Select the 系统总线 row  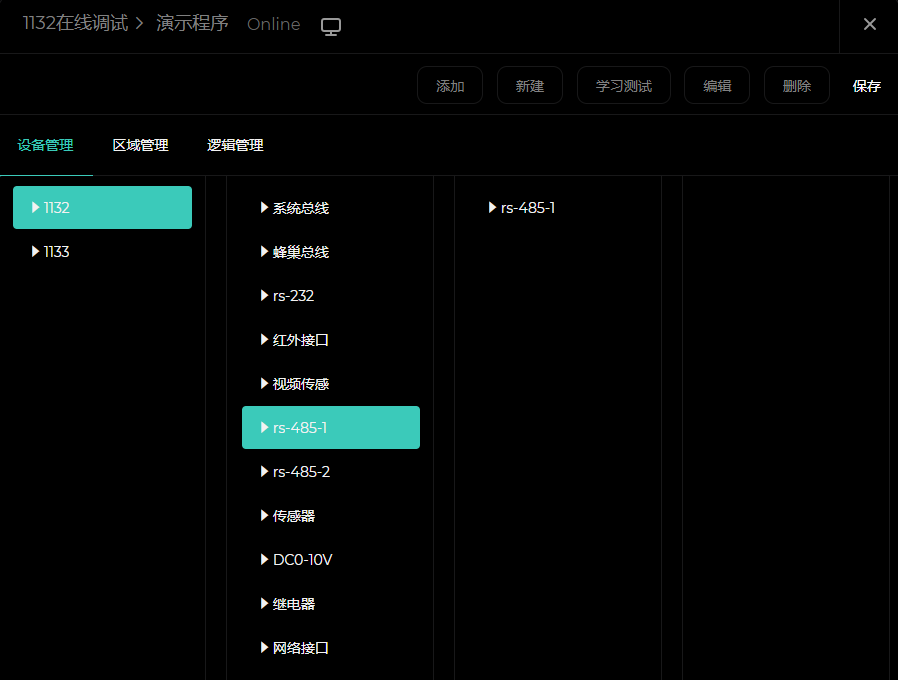click(x=331, y=207)
